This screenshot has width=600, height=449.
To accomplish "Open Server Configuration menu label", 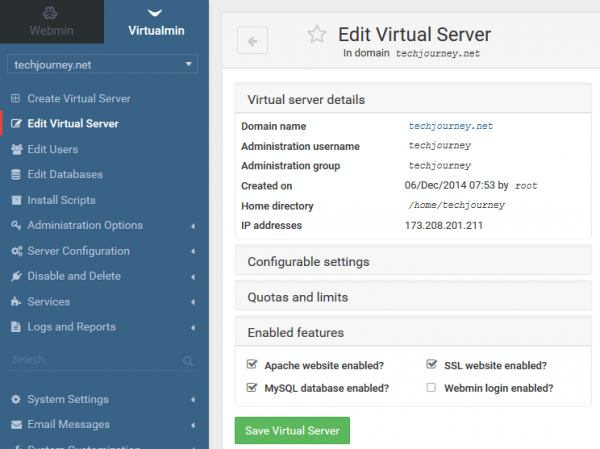I will 78,251.
